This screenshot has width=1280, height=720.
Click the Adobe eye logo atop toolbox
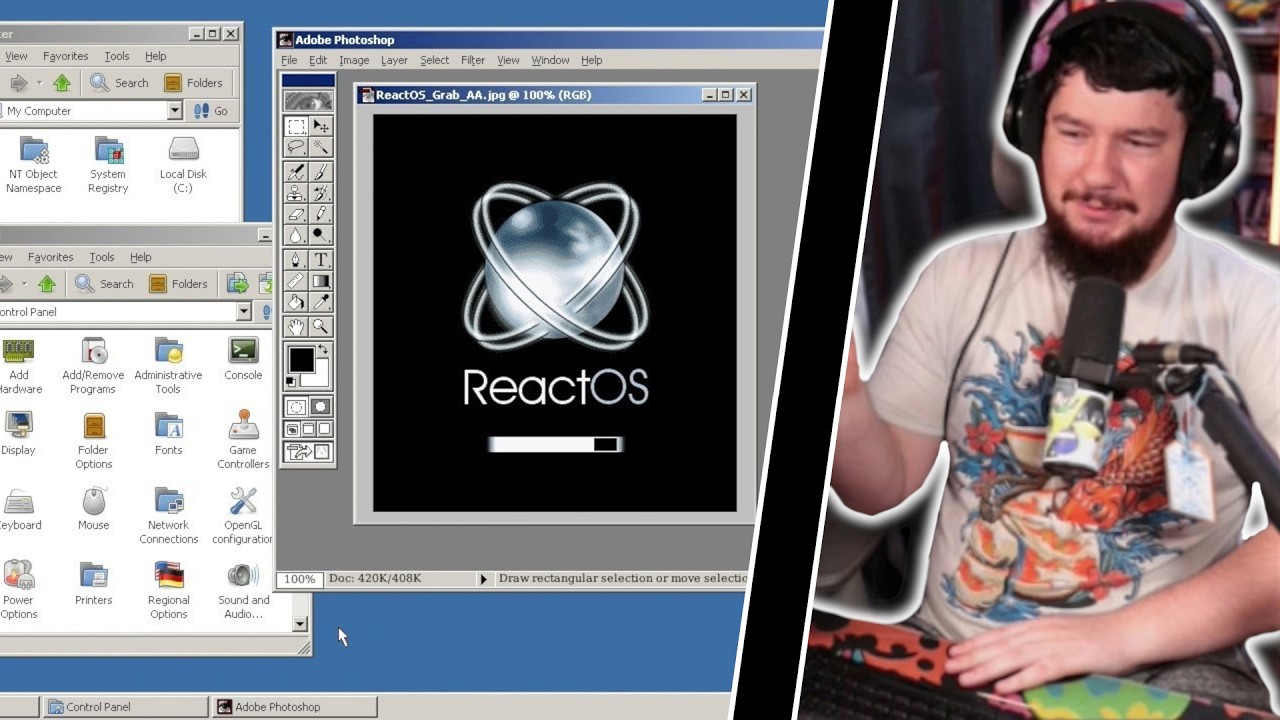(309, 101)
